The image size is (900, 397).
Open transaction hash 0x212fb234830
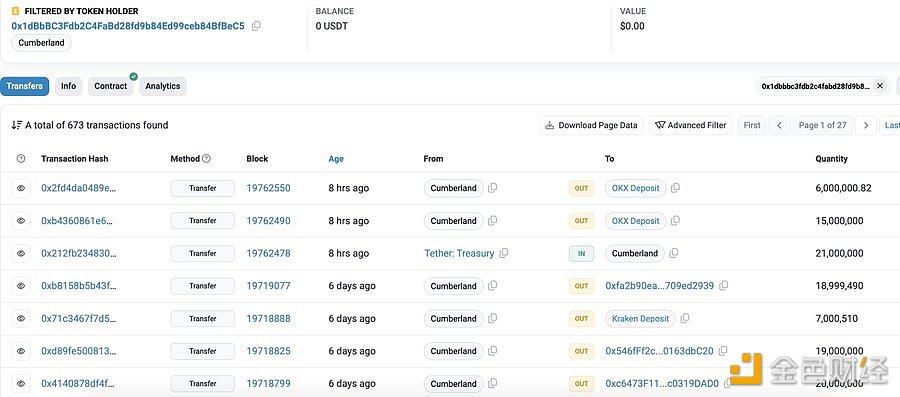pyautogui.click(x=79, y=253)
